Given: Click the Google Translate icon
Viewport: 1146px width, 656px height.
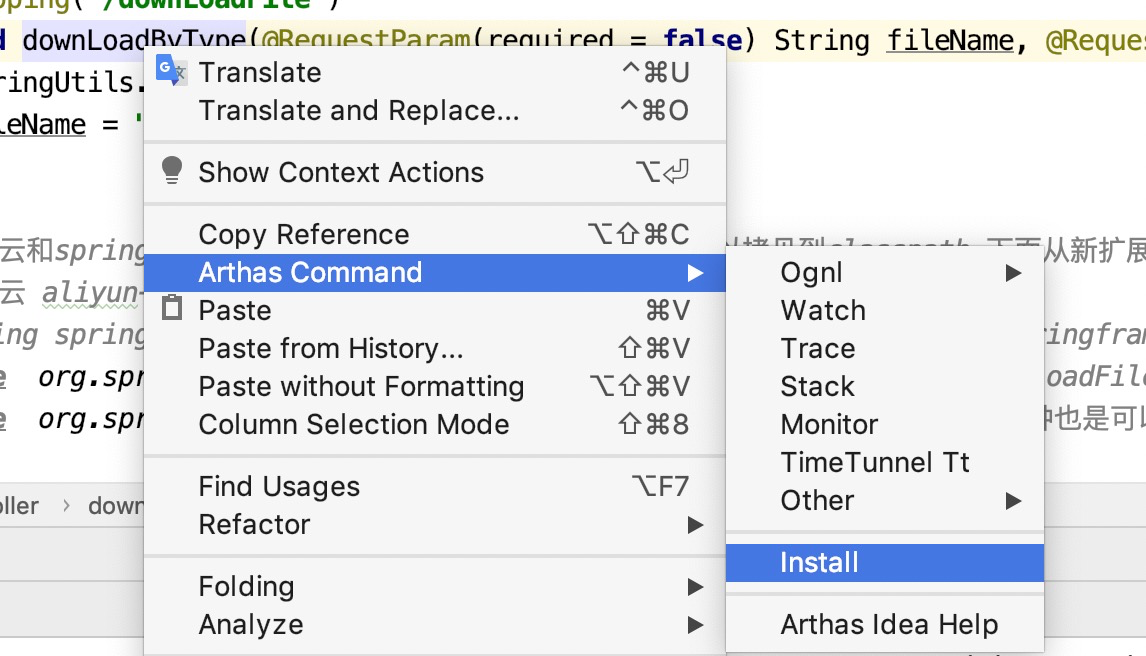Looking at the screenshot, I should (172, 71).
